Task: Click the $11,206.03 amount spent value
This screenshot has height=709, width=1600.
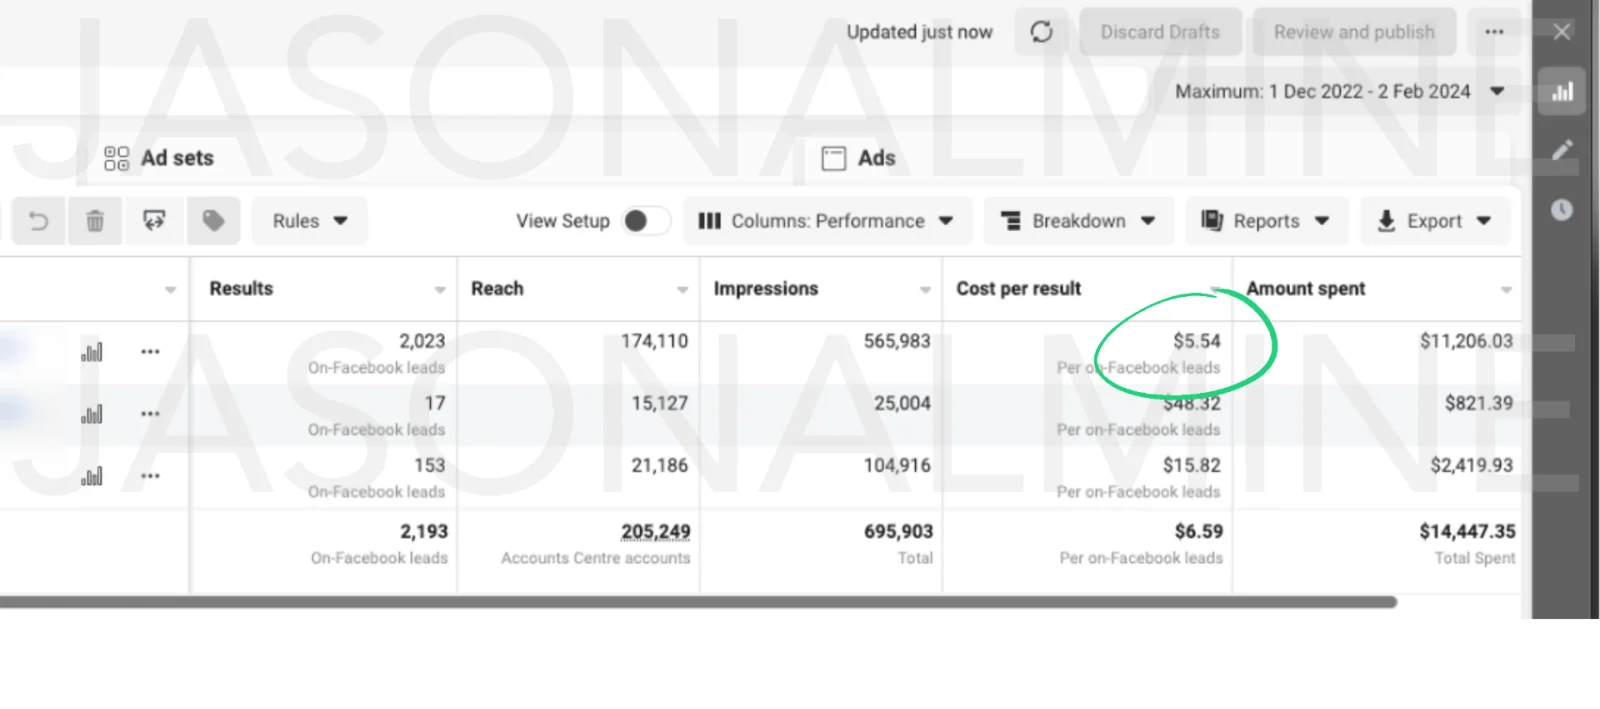Action: click(x=1466, y=341)
